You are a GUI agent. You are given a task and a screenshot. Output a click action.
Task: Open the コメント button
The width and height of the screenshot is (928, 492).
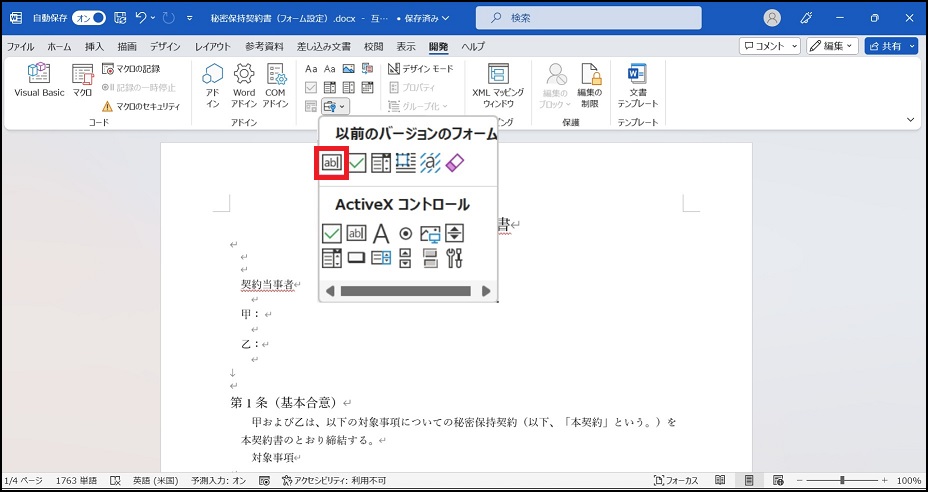(x=770, y=46)
